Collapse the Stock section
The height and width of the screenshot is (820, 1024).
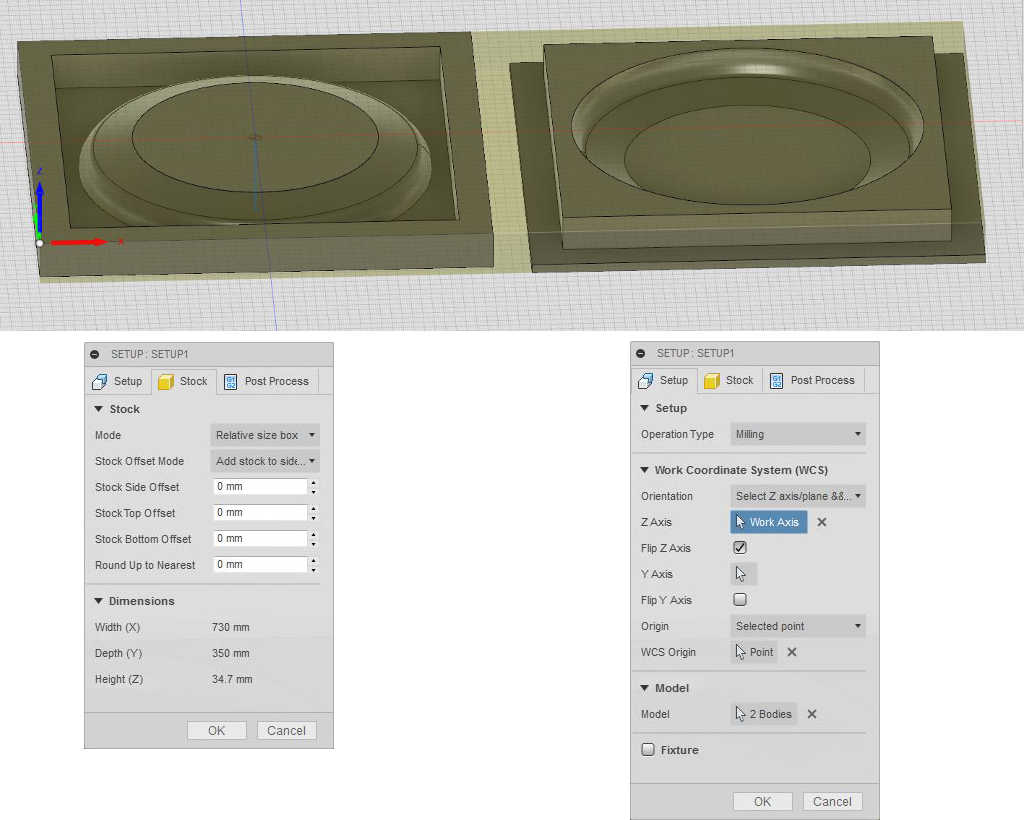pos(99,409)
